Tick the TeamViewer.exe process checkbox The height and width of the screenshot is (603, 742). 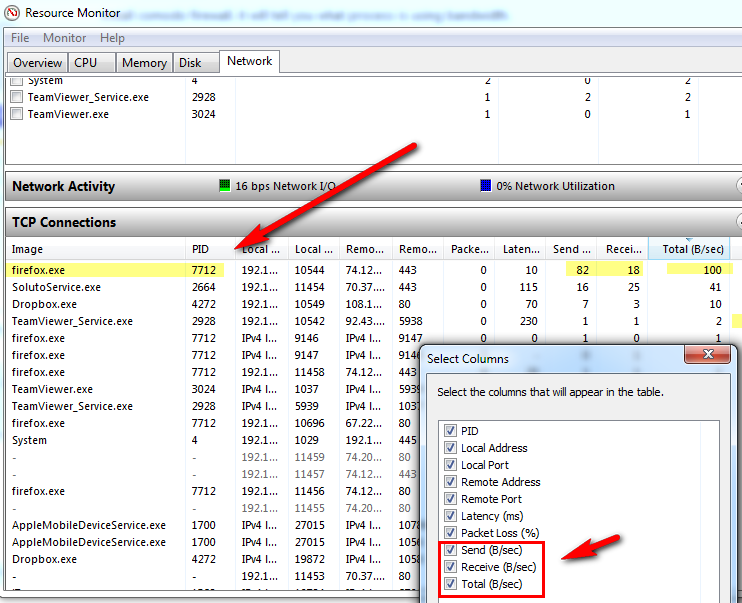point(16,114)
